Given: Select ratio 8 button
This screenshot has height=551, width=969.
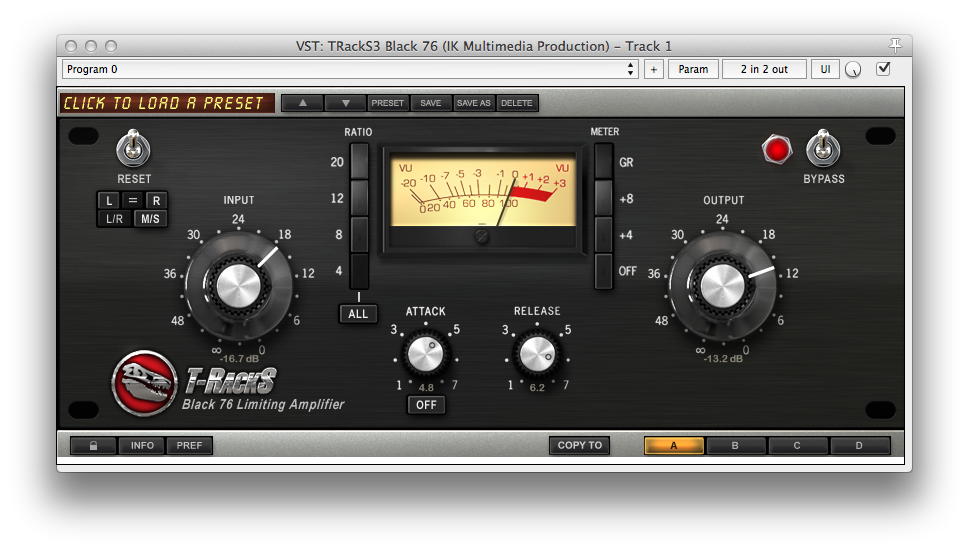Looking at the screenshot, I should (x=359, y=235).
